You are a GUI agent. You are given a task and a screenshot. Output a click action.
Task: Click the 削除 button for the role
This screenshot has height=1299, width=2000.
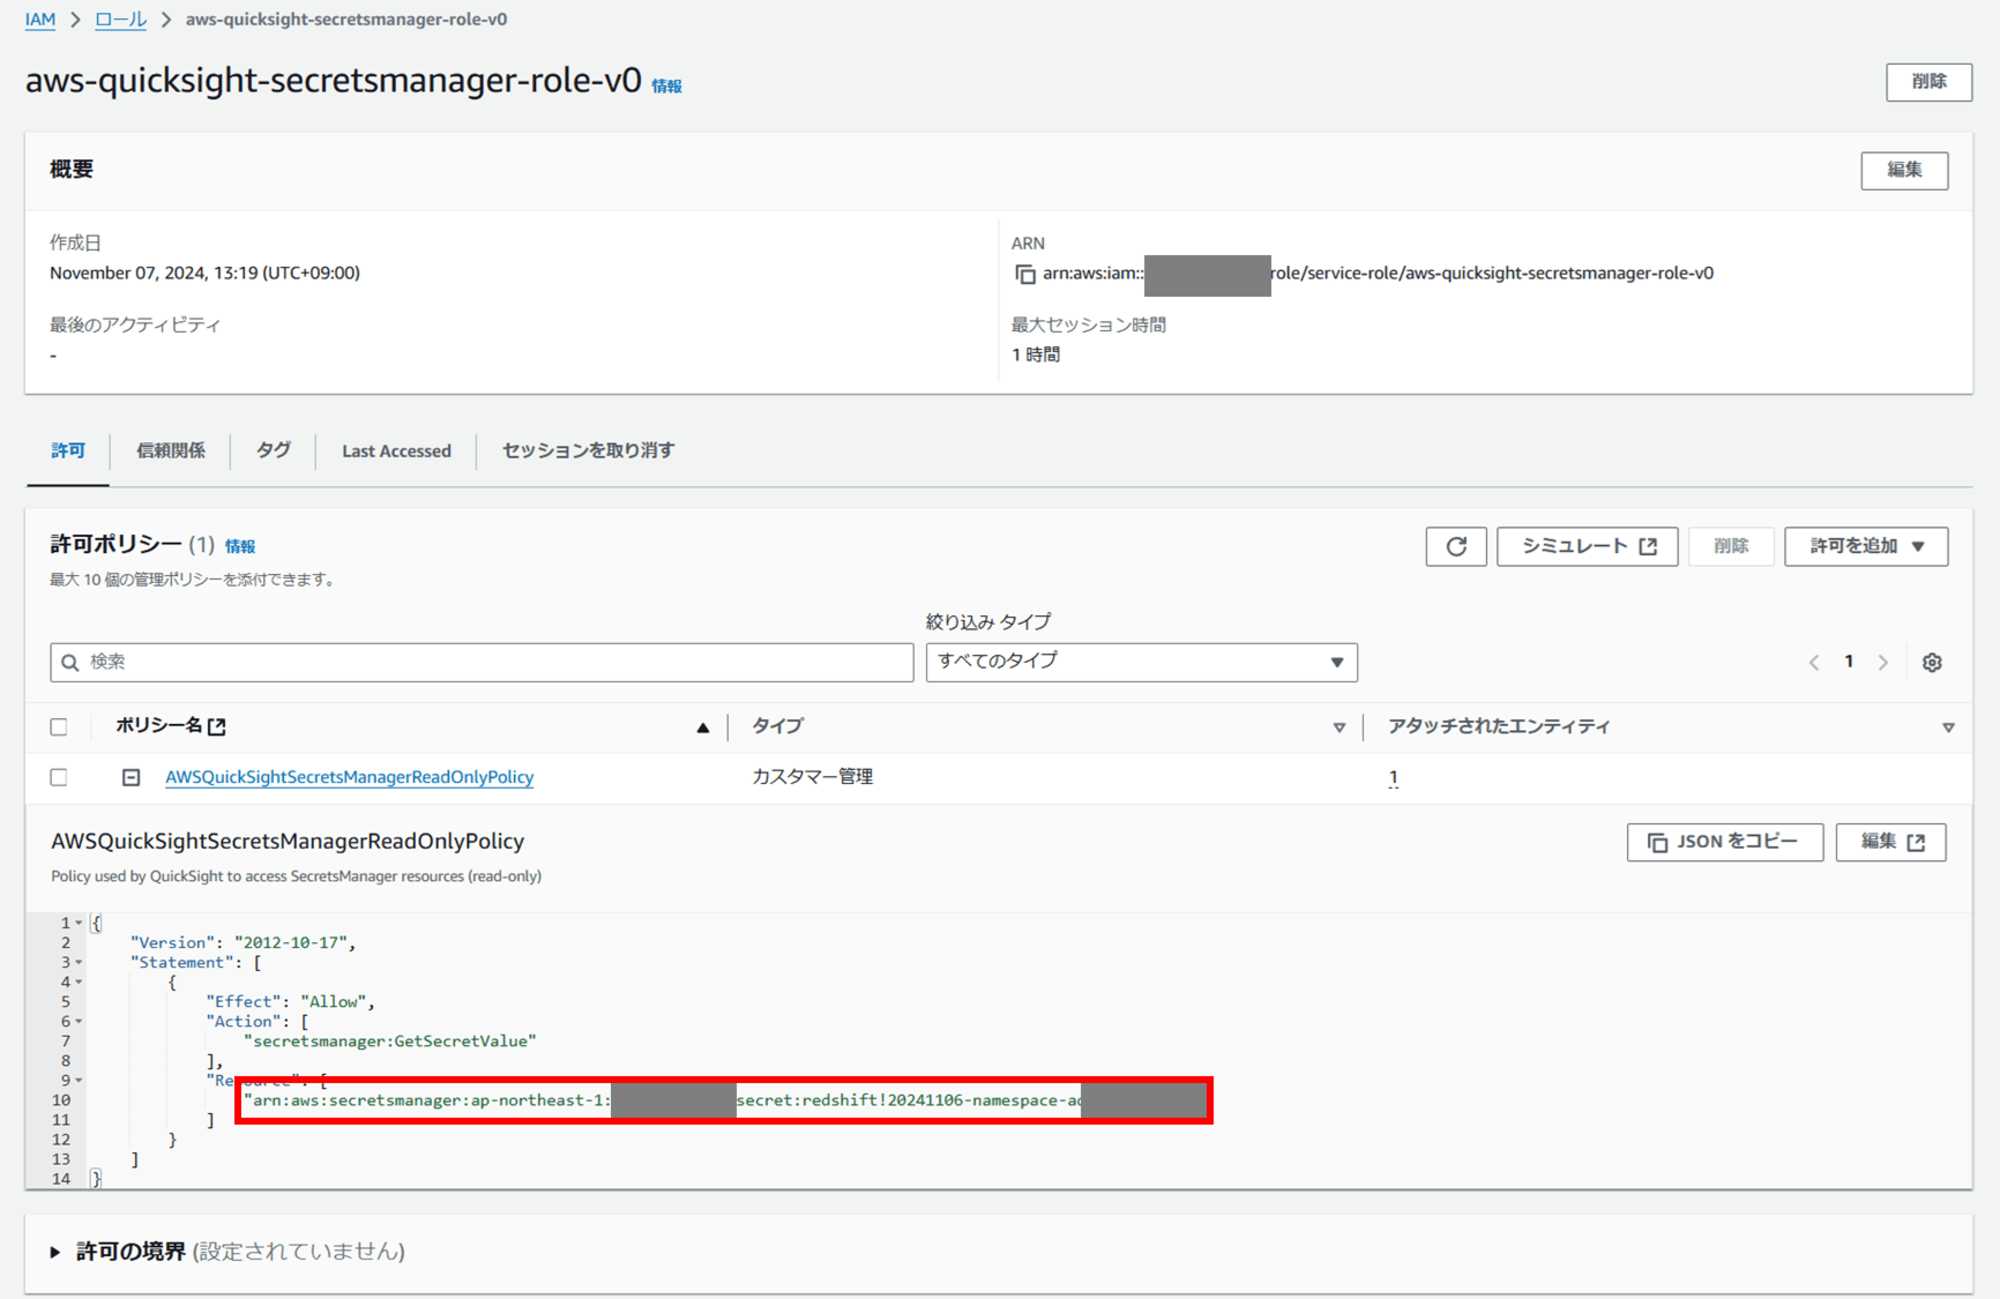click(1929, 82)
